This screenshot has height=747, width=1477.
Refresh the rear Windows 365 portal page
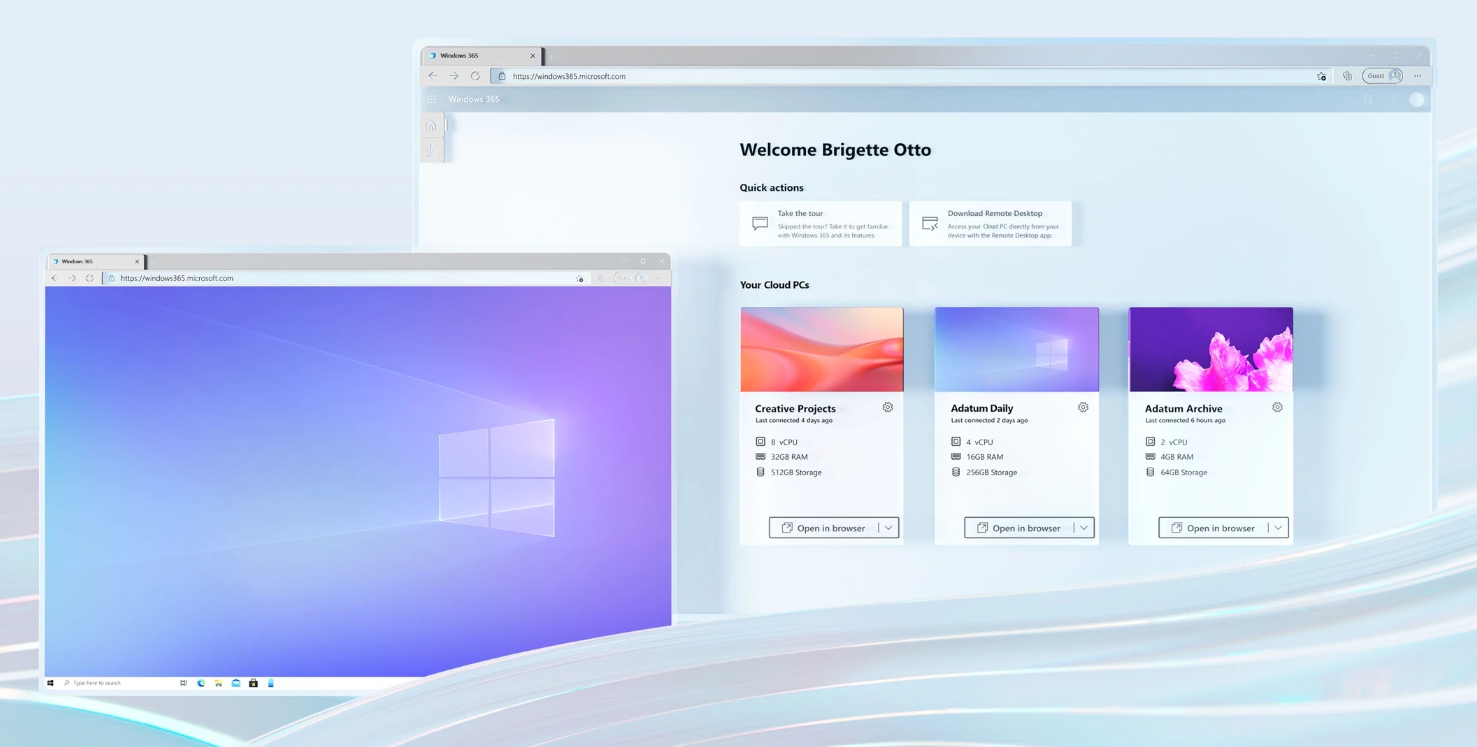click(x=475, y=76)
